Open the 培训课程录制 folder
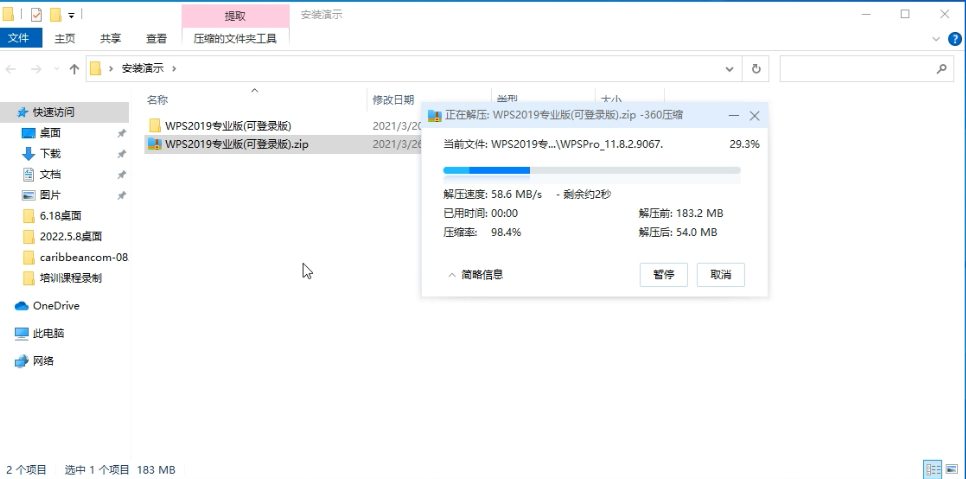The width and height of the screenshot is (966, 479). tap(71, 278)
